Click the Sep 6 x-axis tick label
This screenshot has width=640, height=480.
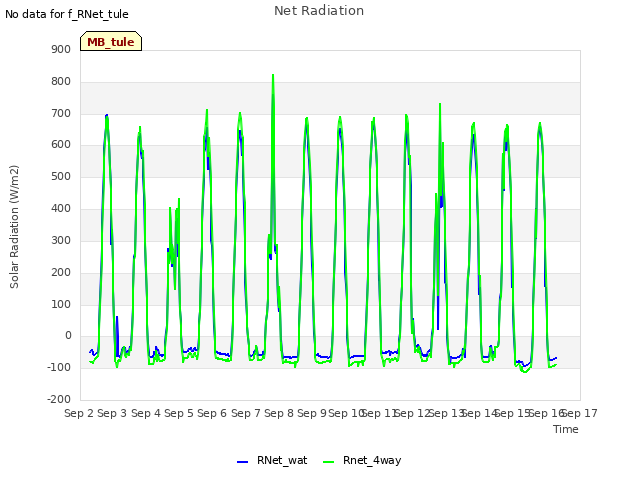click(212, 413)
